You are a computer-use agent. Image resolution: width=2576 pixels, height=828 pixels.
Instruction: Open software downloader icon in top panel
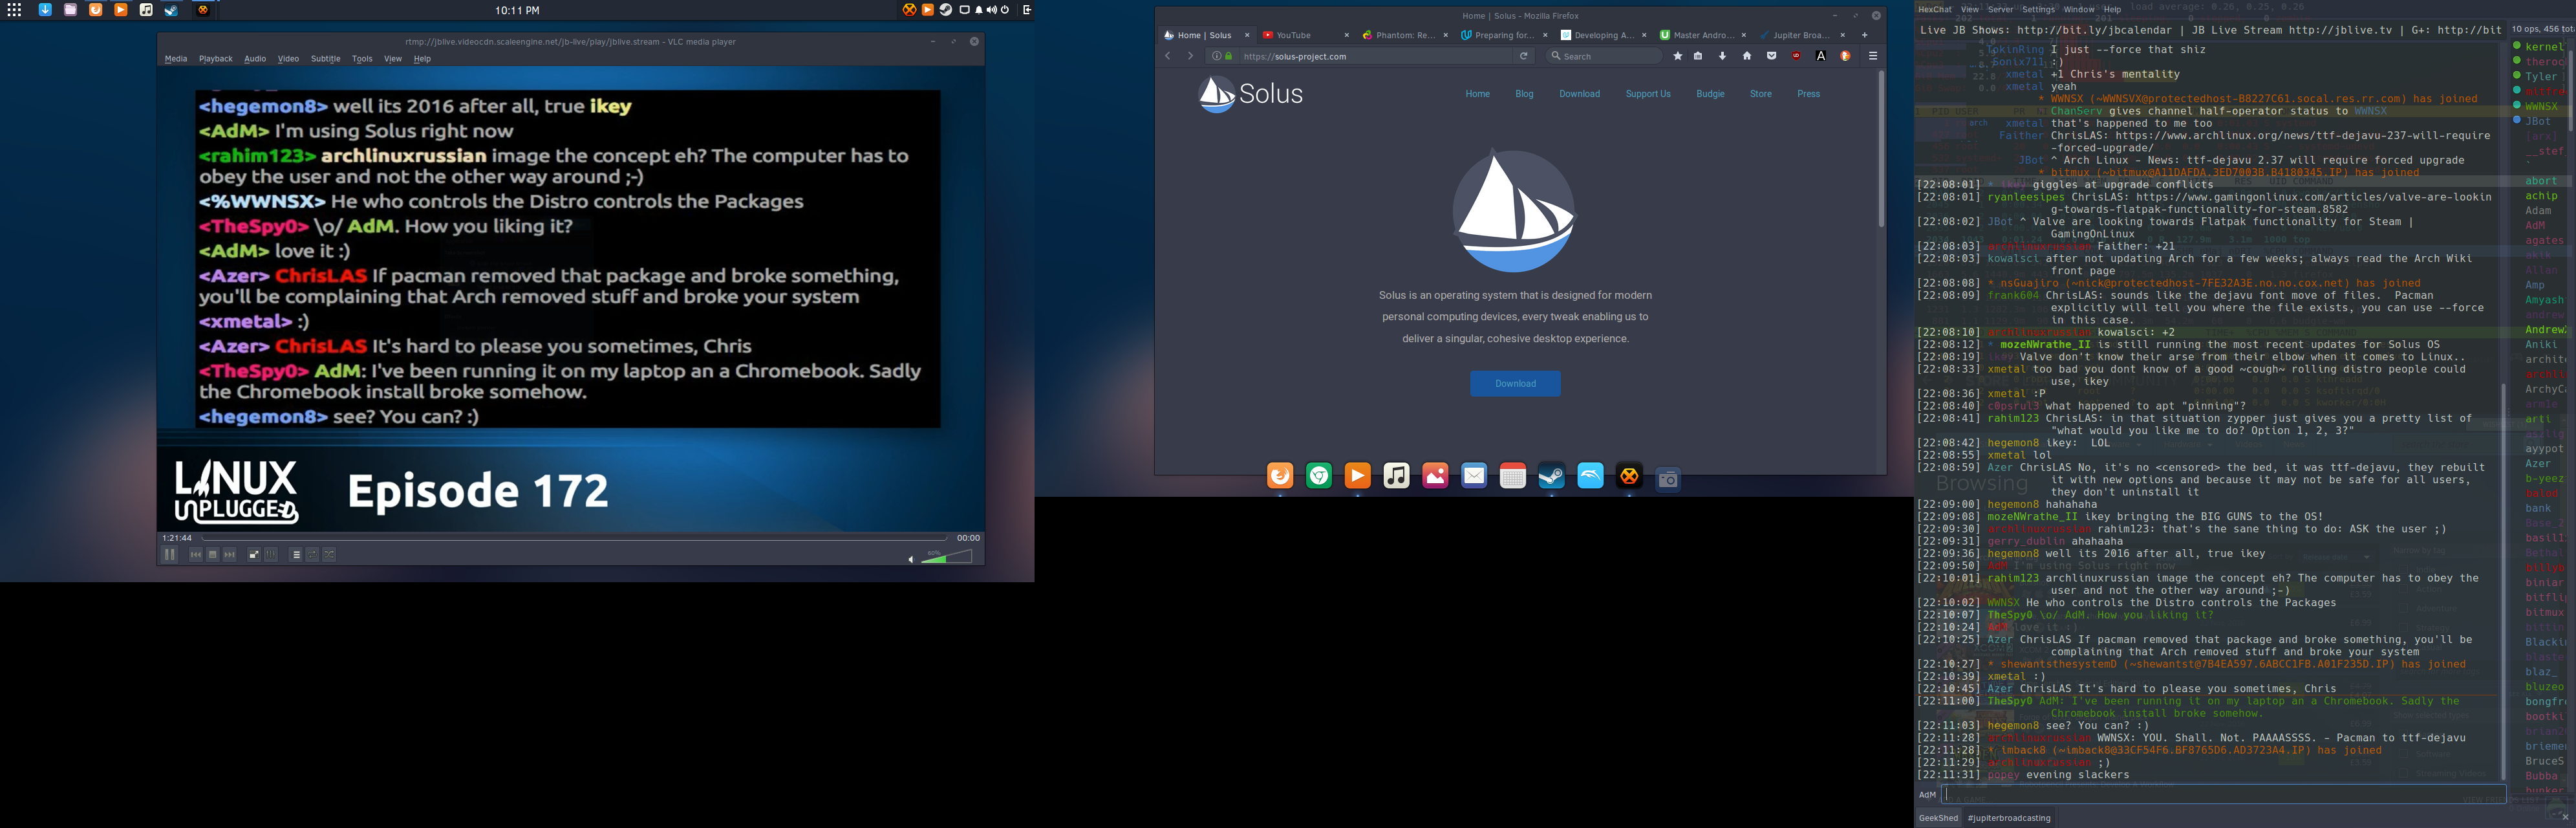click(x=46, y=10)
